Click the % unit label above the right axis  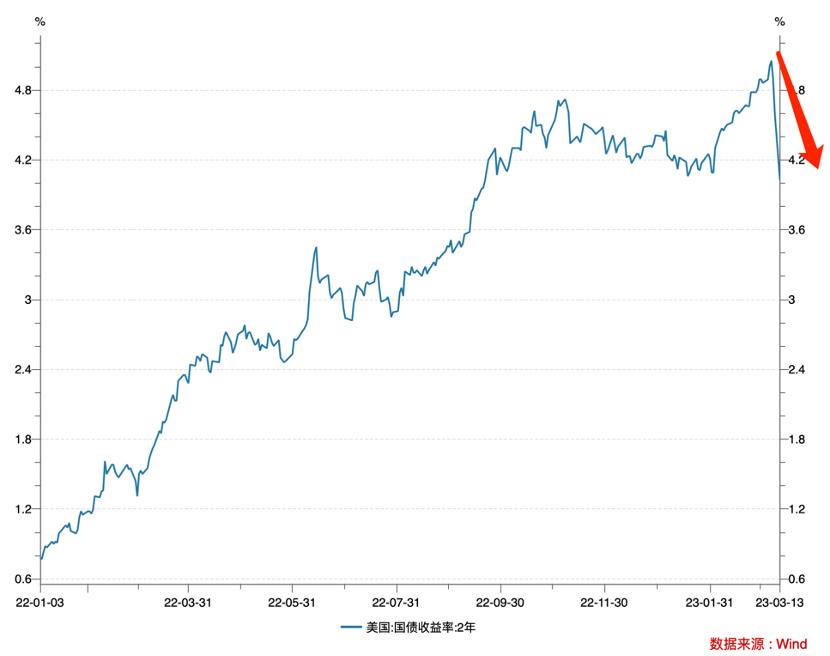click(780, 21)
